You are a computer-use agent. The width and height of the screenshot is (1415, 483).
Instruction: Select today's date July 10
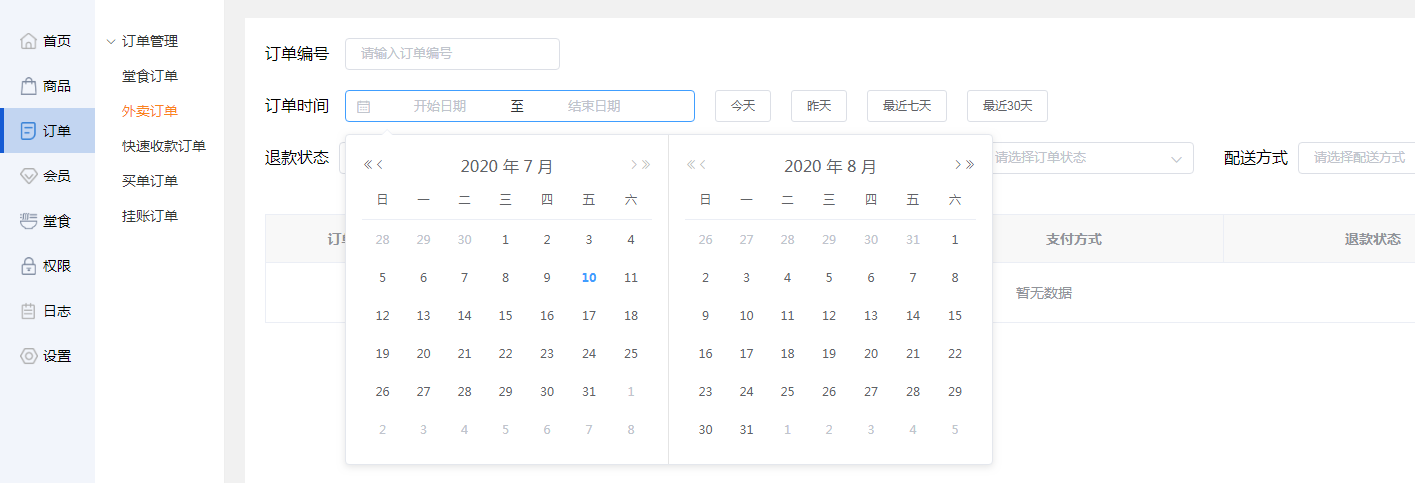point(589,278)
